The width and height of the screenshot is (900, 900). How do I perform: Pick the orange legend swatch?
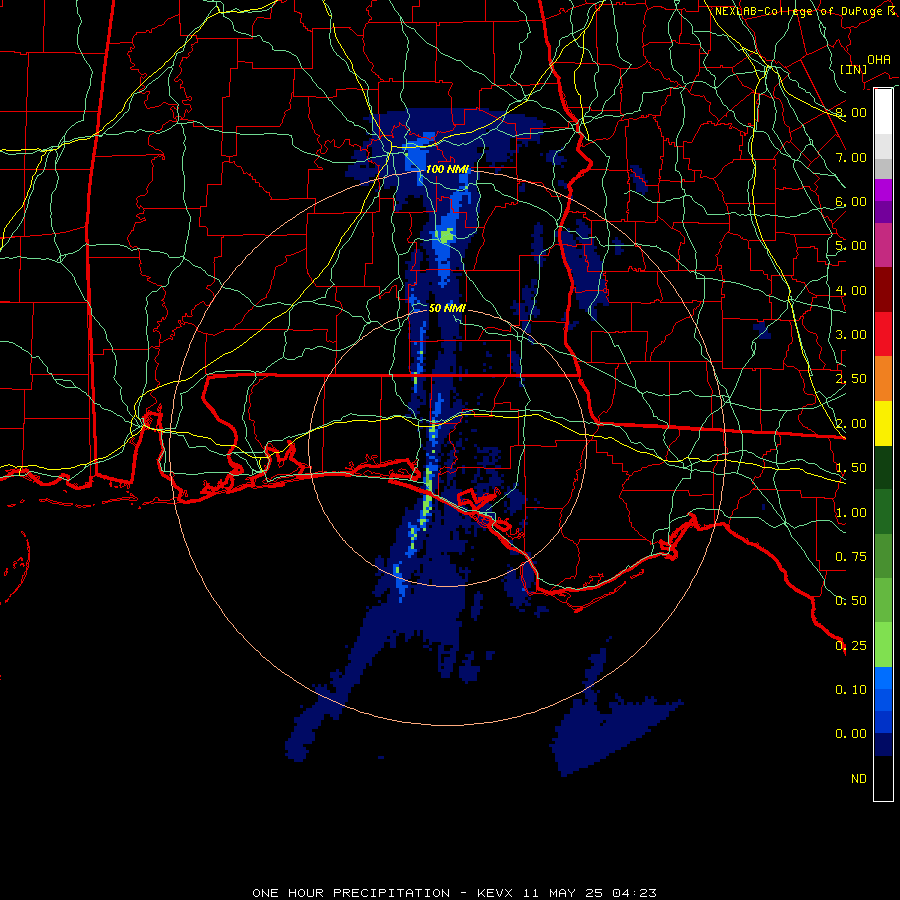pyautogui.click(x=883, y=379)
